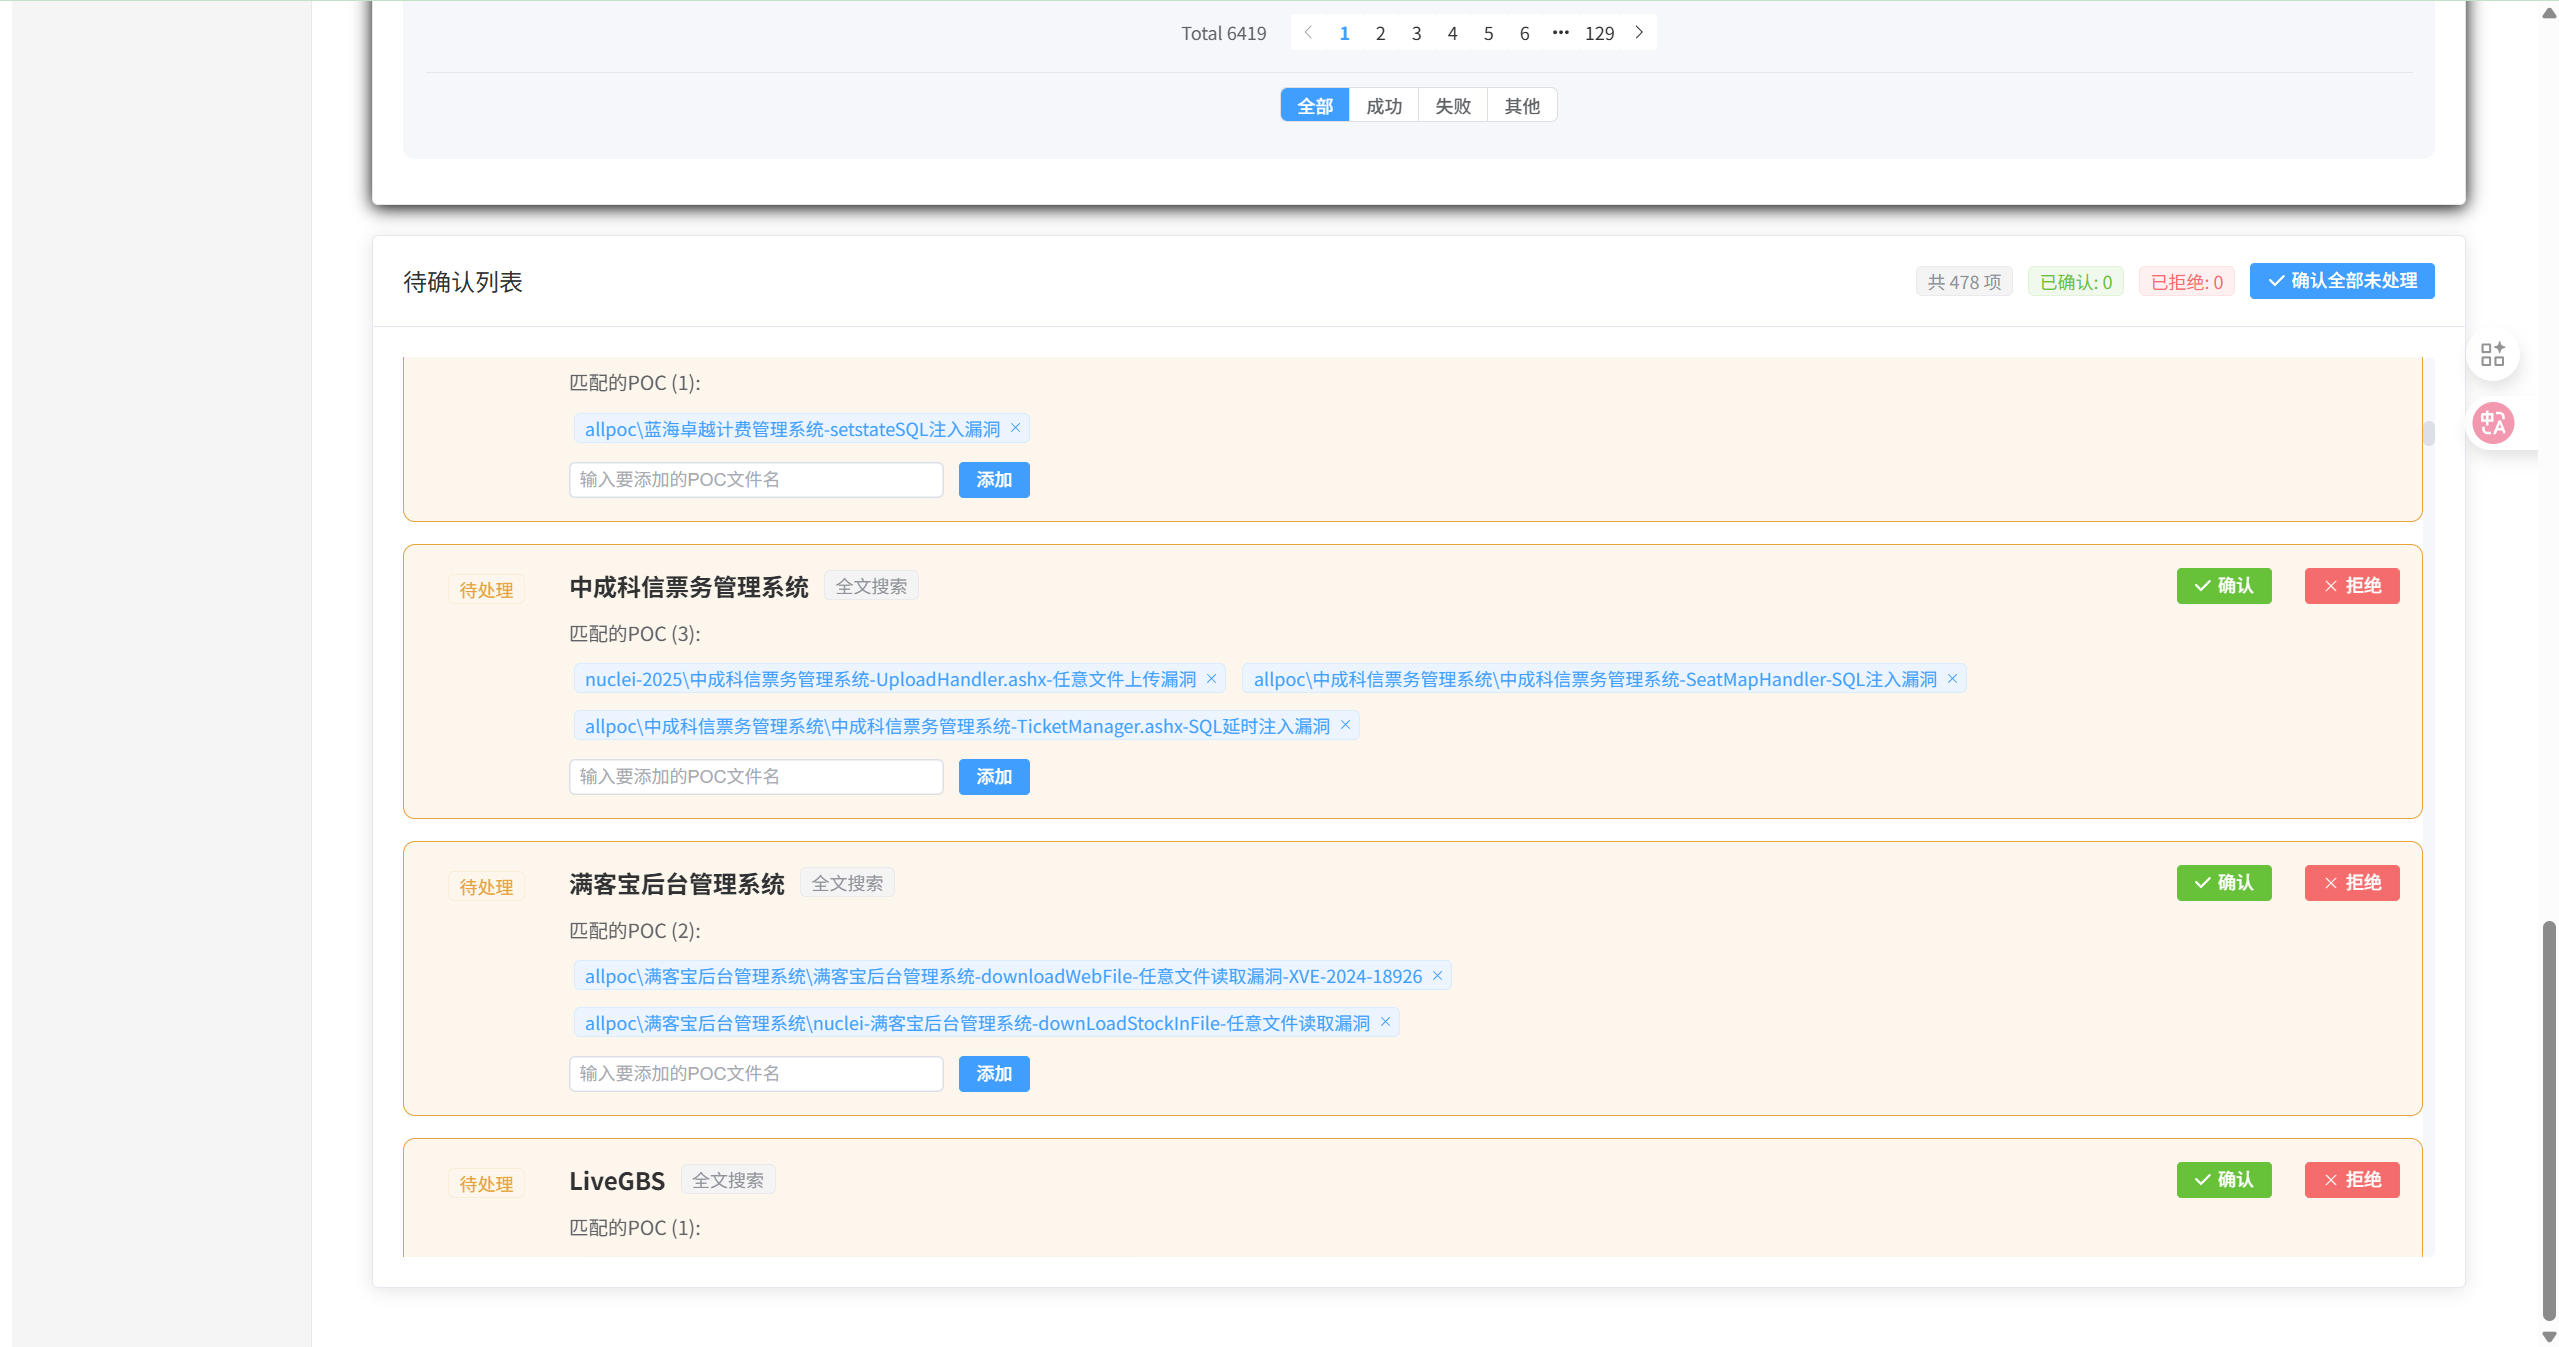Click the translate language floating icon
Screen dimensions: 2559x1347
click(x=2492, y=422)
